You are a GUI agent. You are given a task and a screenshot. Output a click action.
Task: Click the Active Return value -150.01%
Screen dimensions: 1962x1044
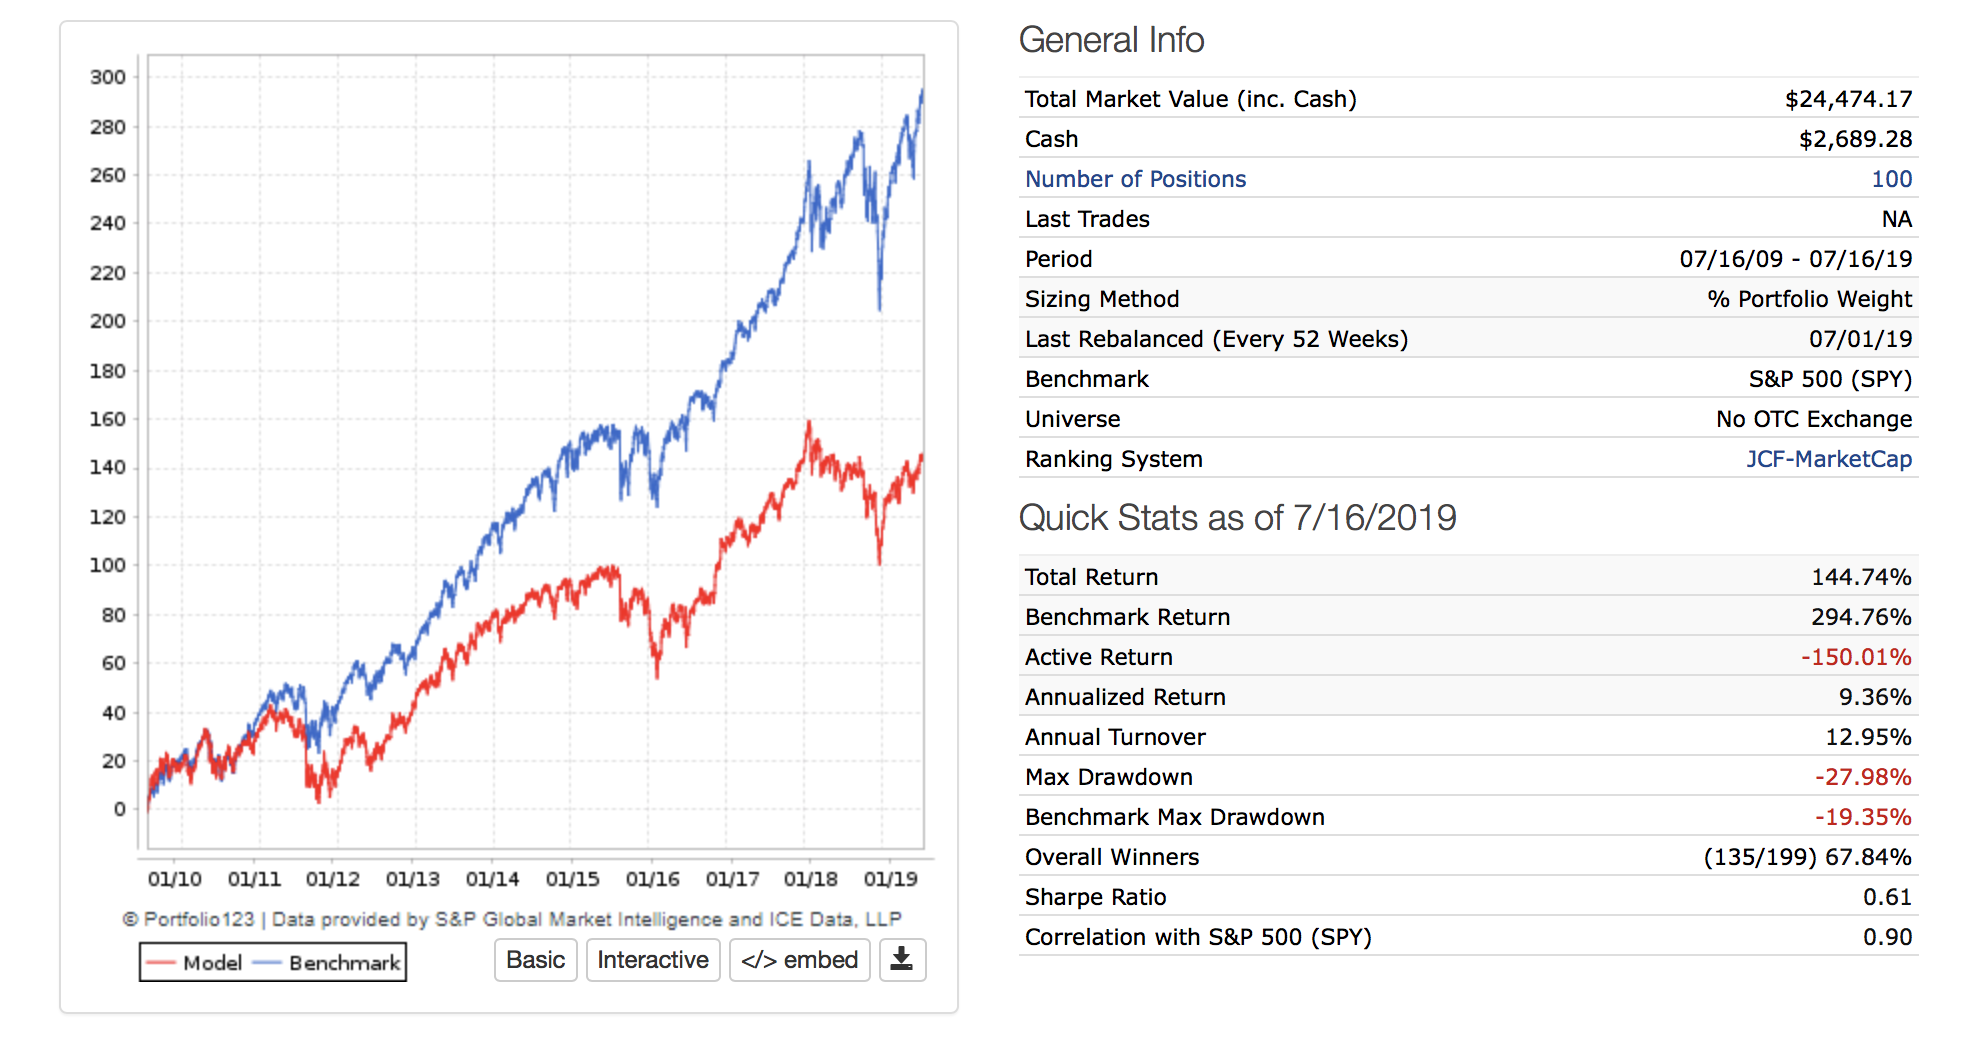pos(1856,657)
